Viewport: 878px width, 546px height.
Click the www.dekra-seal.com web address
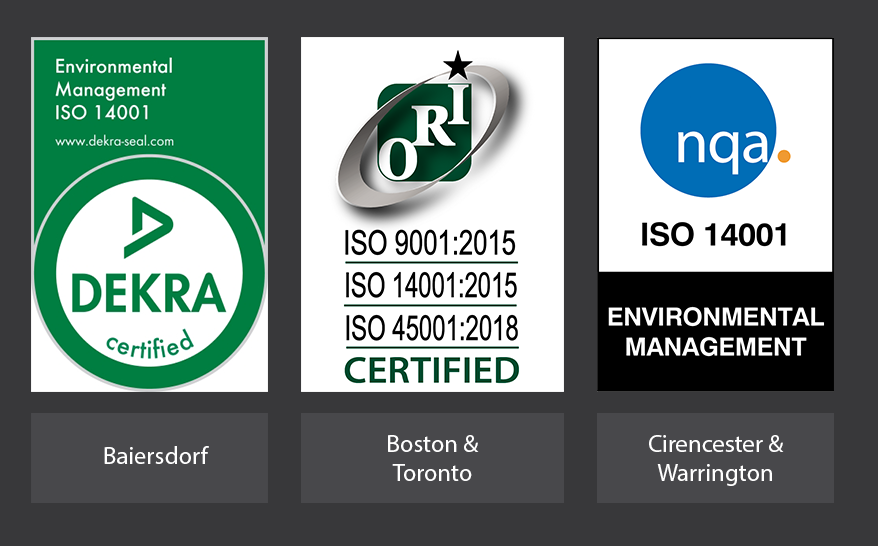pyautogui.click(x=114, y=141)
